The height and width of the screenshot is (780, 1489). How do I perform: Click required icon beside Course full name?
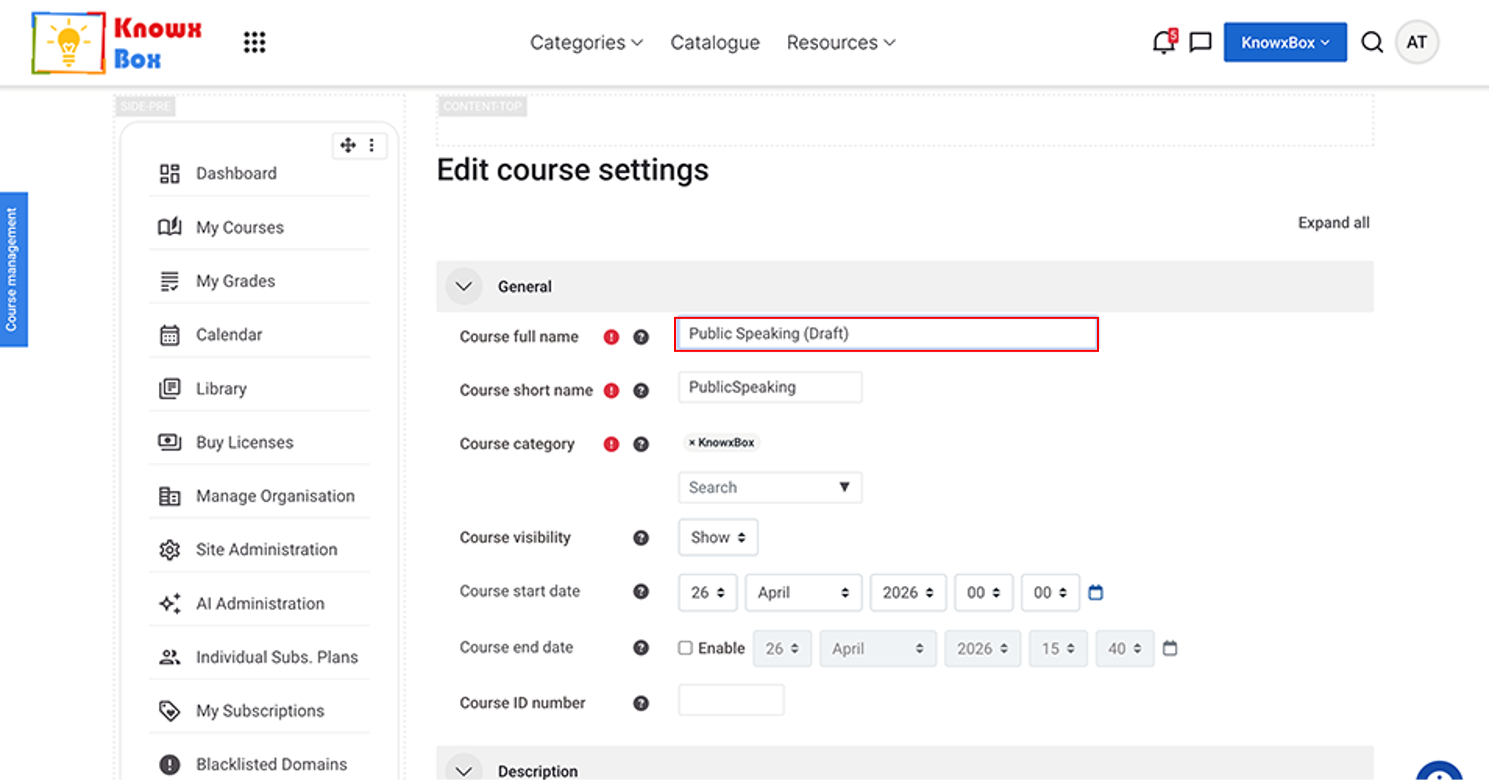[611, 337]
